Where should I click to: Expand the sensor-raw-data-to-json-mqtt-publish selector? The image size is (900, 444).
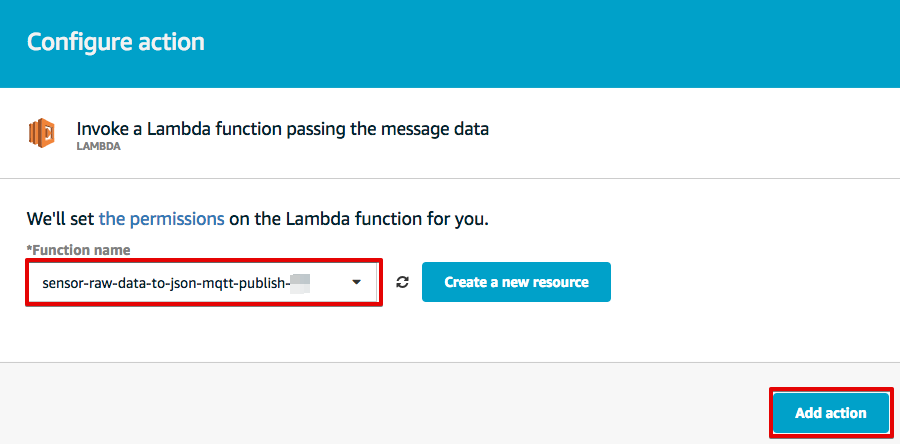204,282
